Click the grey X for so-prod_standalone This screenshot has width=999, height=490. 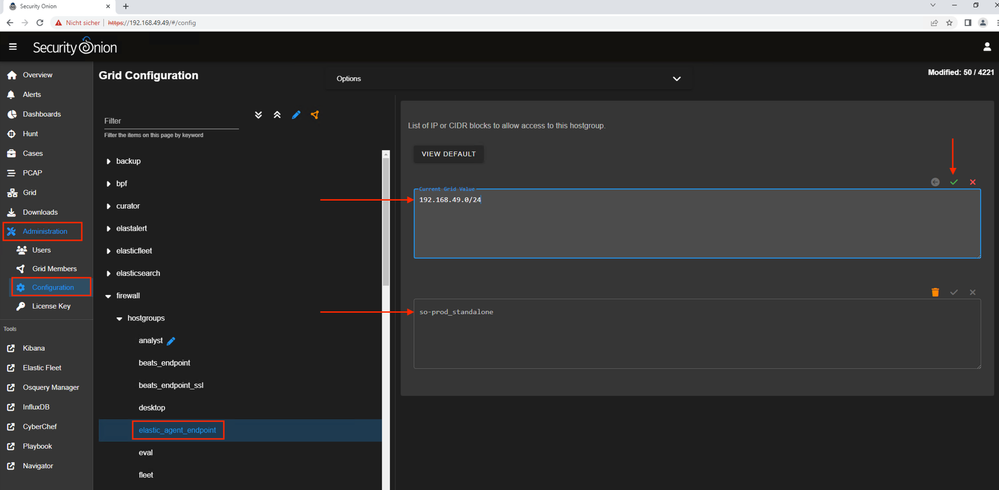972,292
